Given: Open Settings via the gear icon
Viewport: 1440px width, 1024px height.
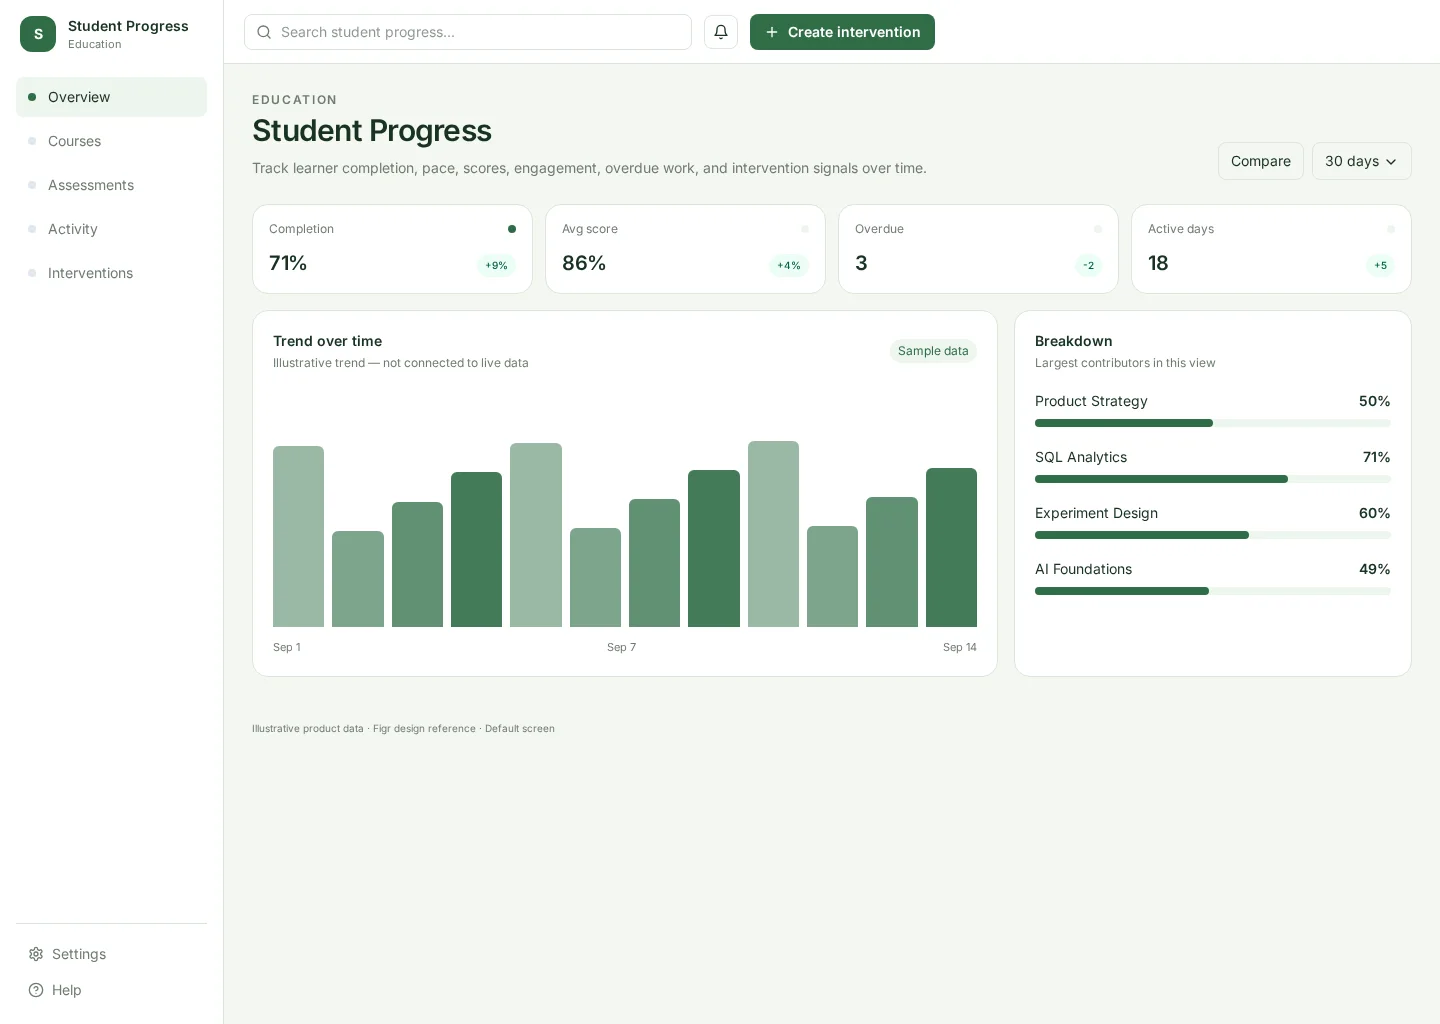Looking at the screenshot, I should (36, 954).
